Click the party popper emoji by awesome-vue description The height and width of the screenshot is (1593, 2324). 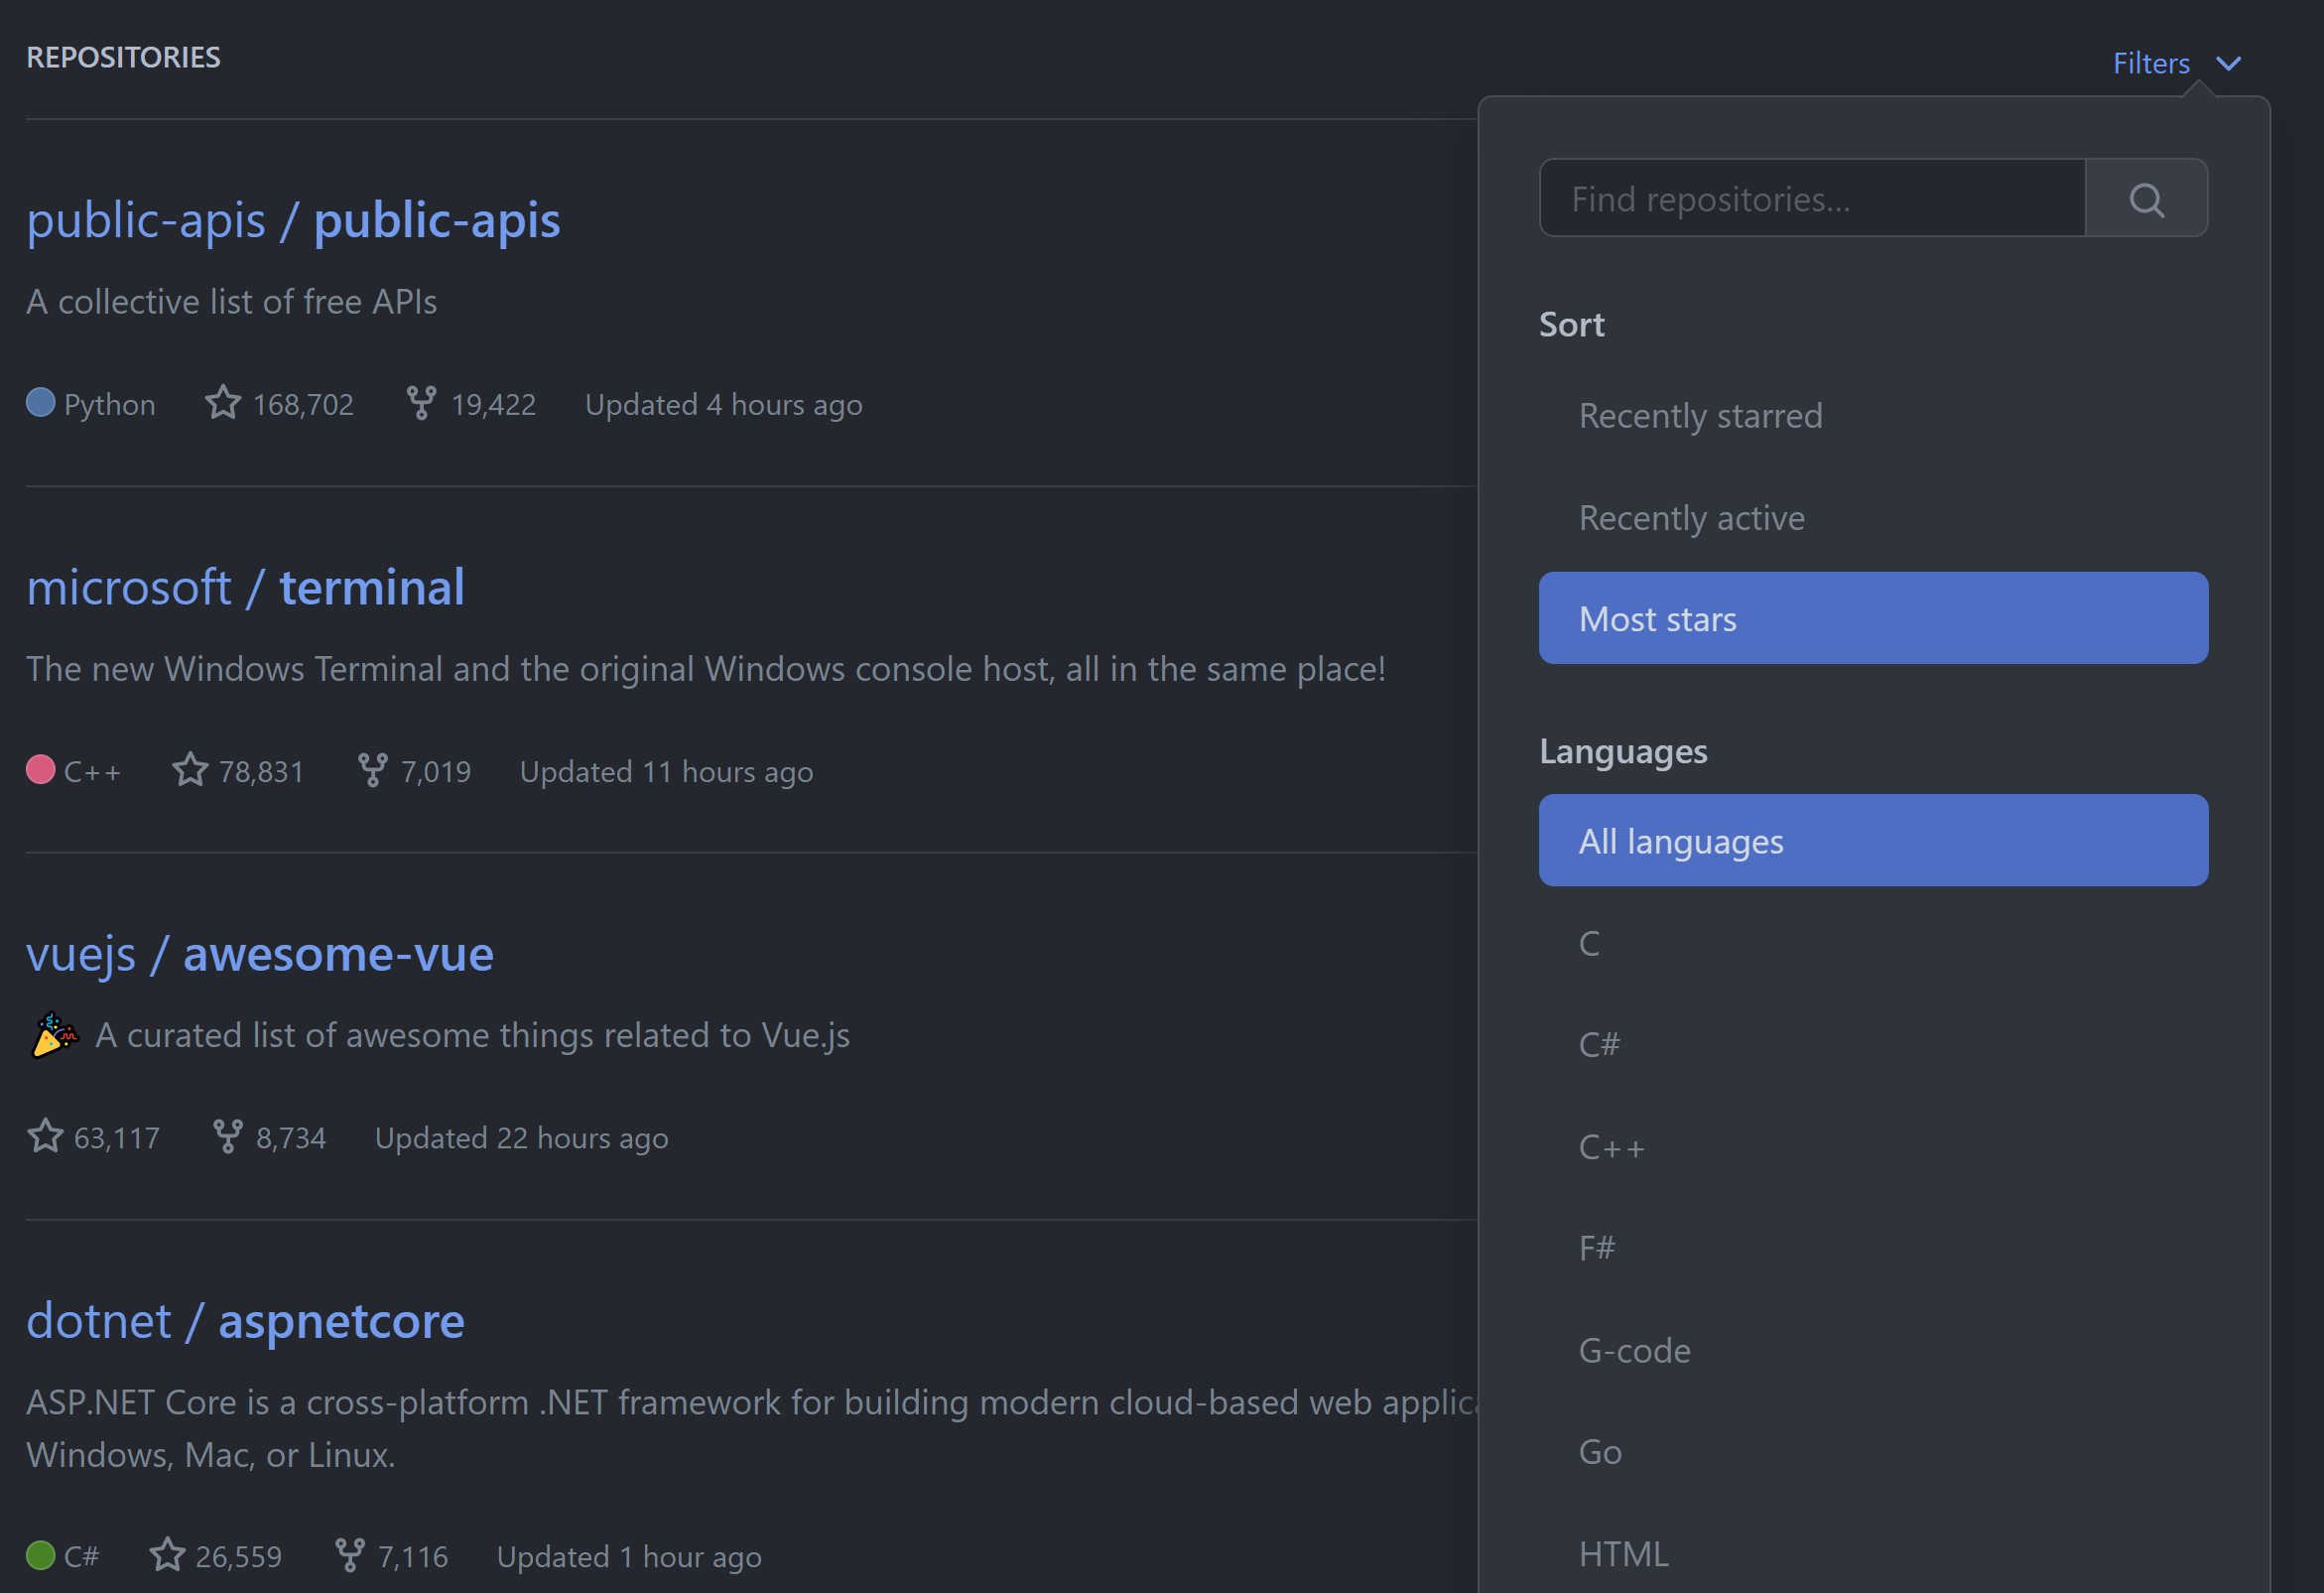click(x=53, y=1035)
